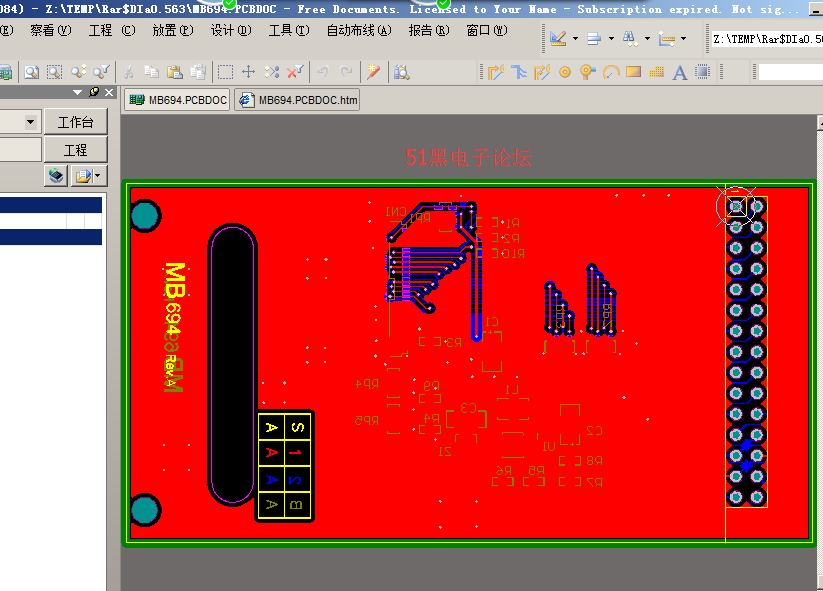
Task: Click the copy icon in toolbar
Action: [152, 72]
